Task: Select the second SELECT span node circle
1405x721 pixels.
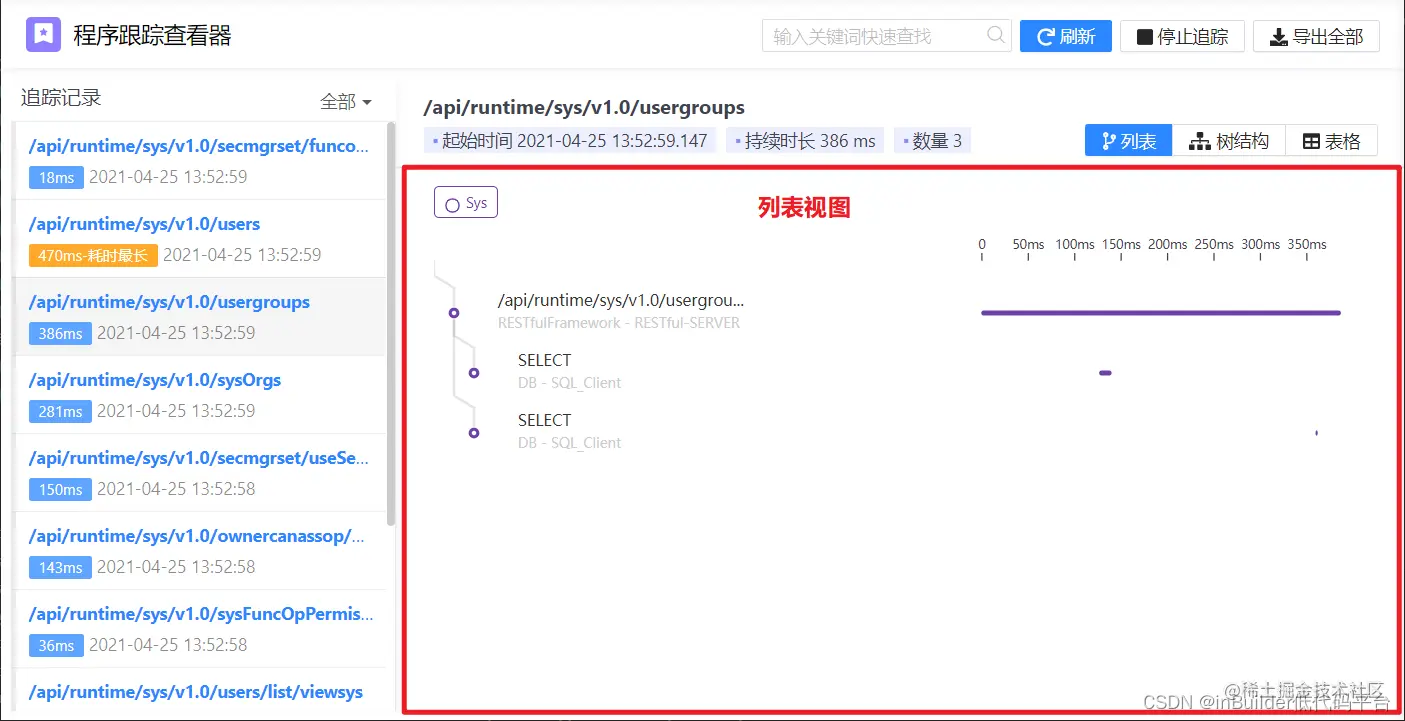Action: [474, 433]
